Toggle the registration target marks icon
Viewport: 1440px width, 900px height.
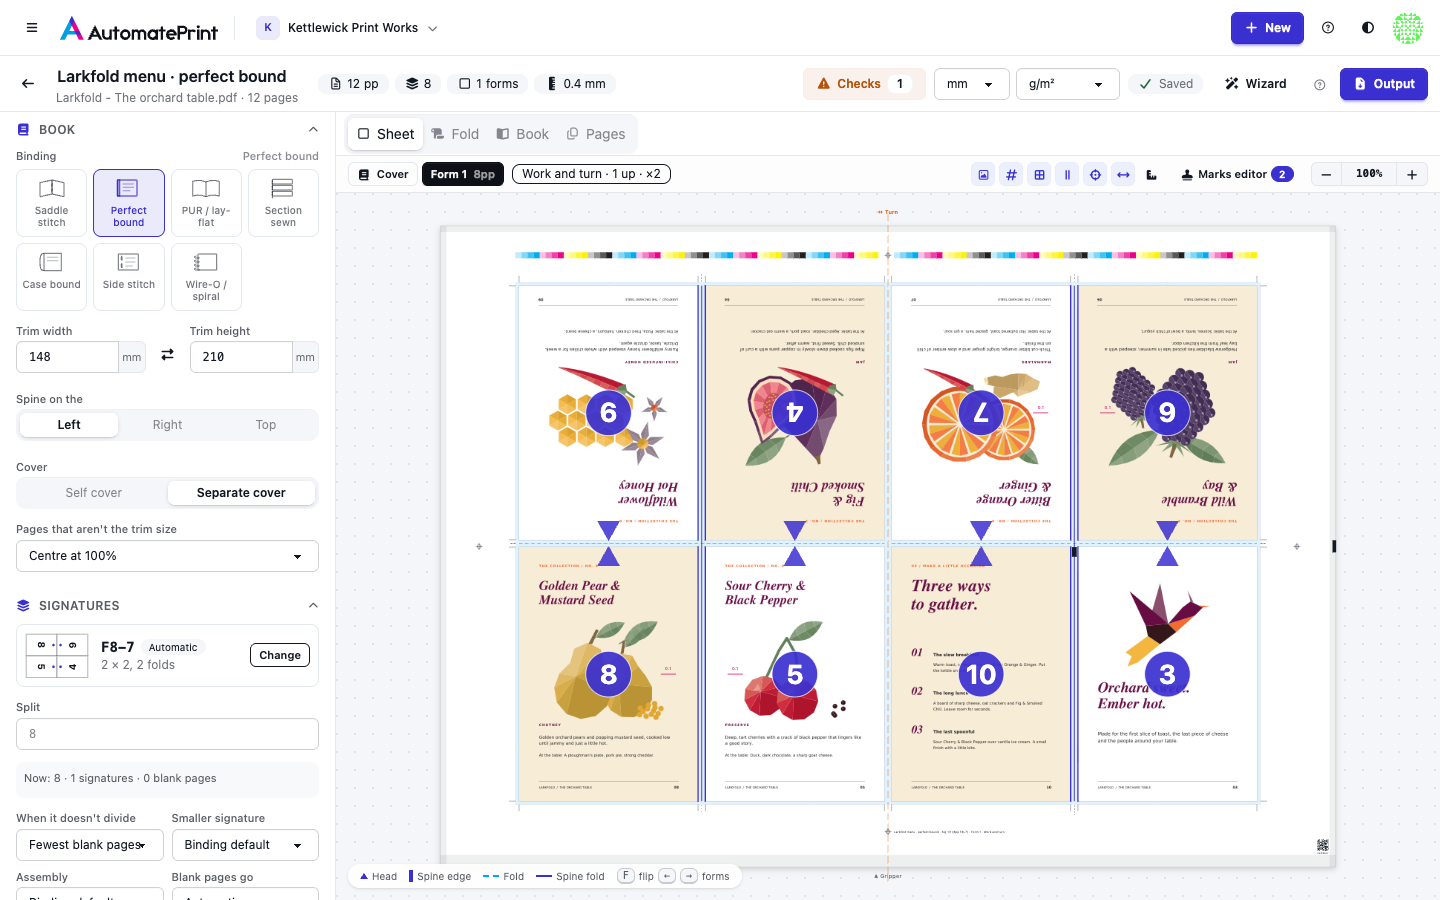(x=1096, y=174)
